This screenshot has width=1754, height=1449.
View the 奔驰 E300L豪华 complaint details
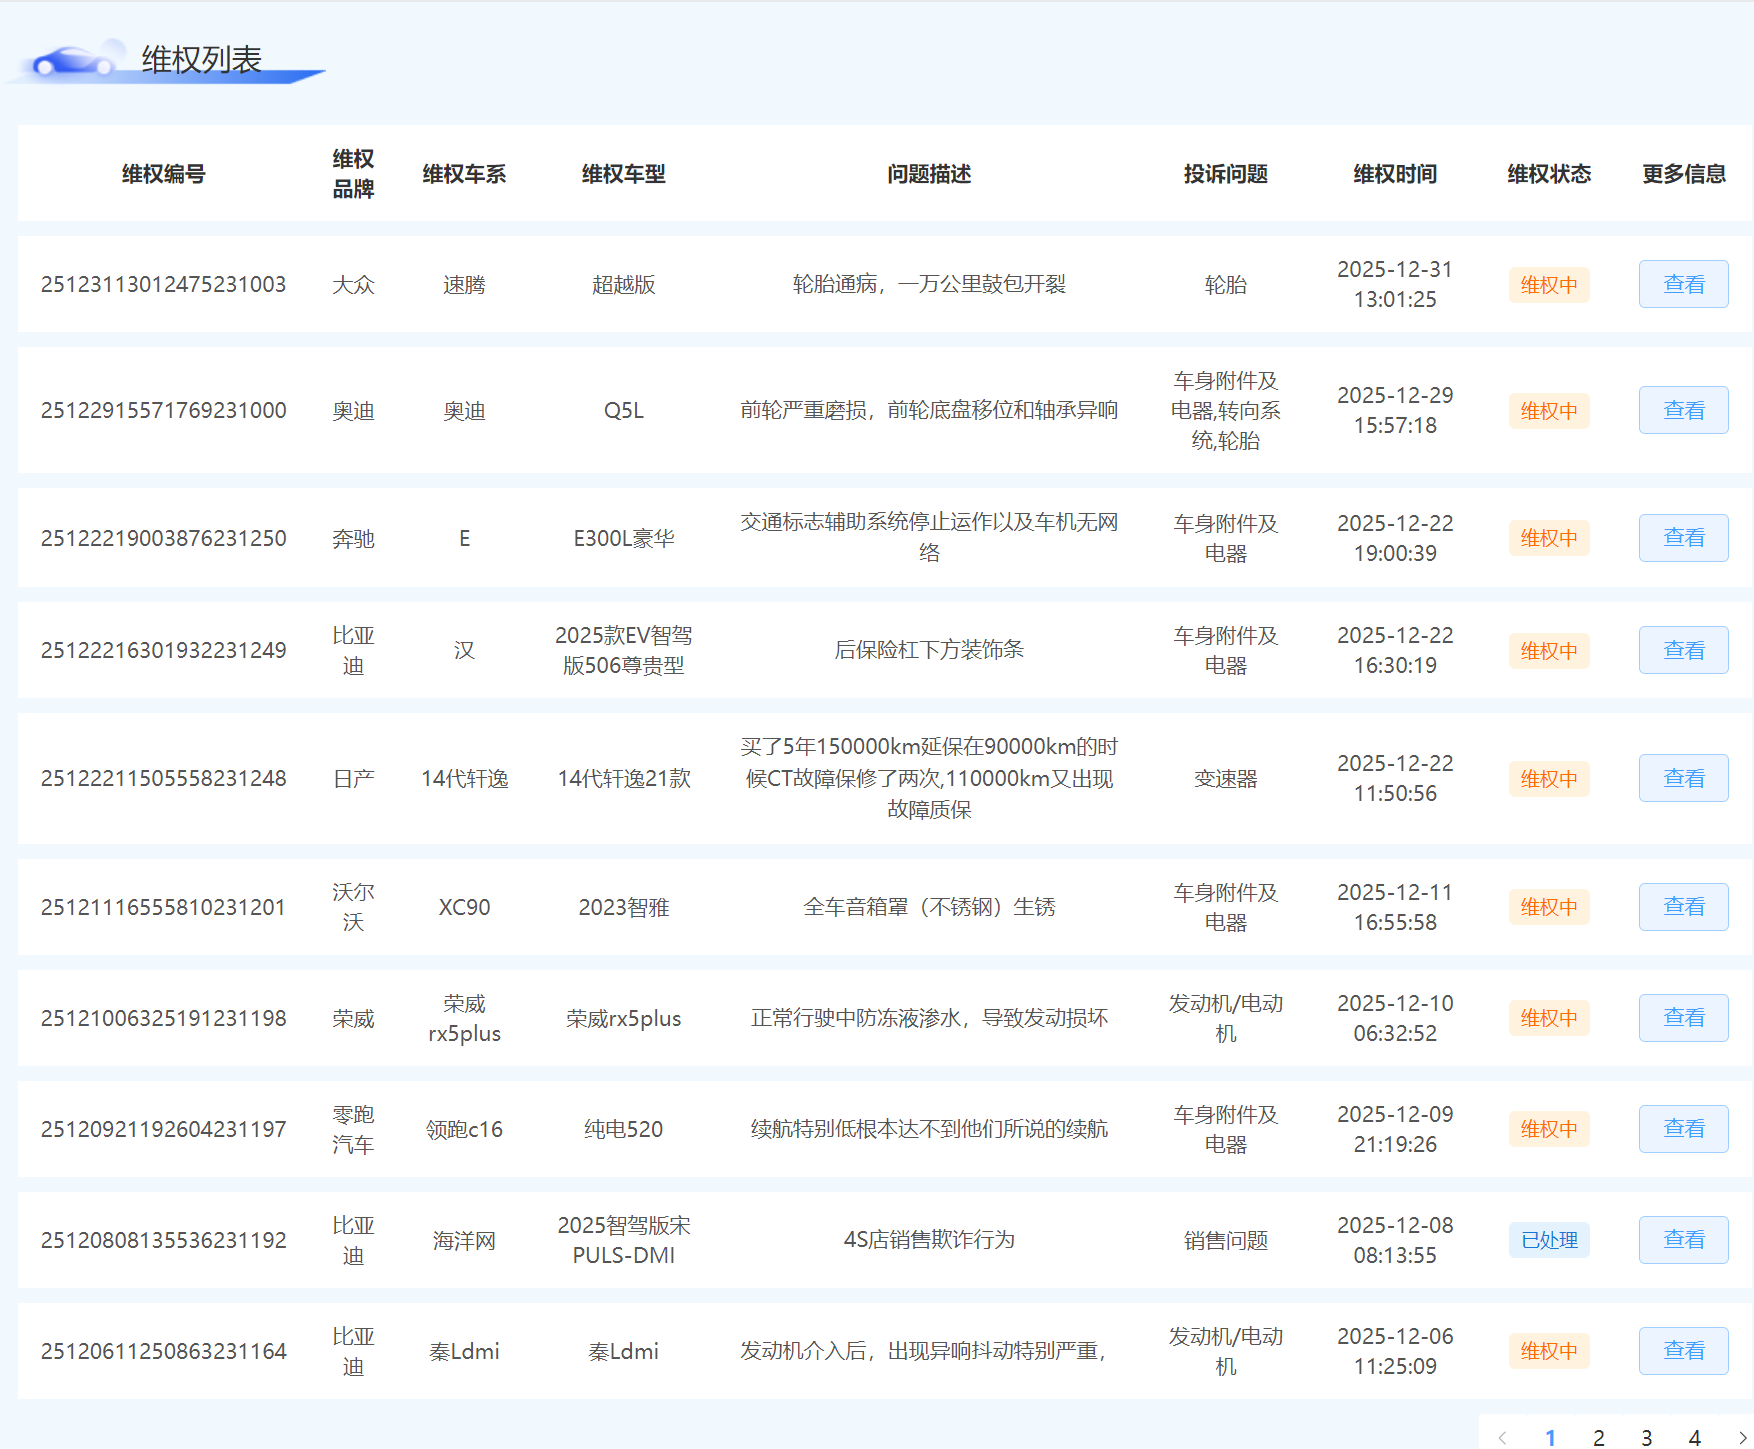(x=1683, y=538)
